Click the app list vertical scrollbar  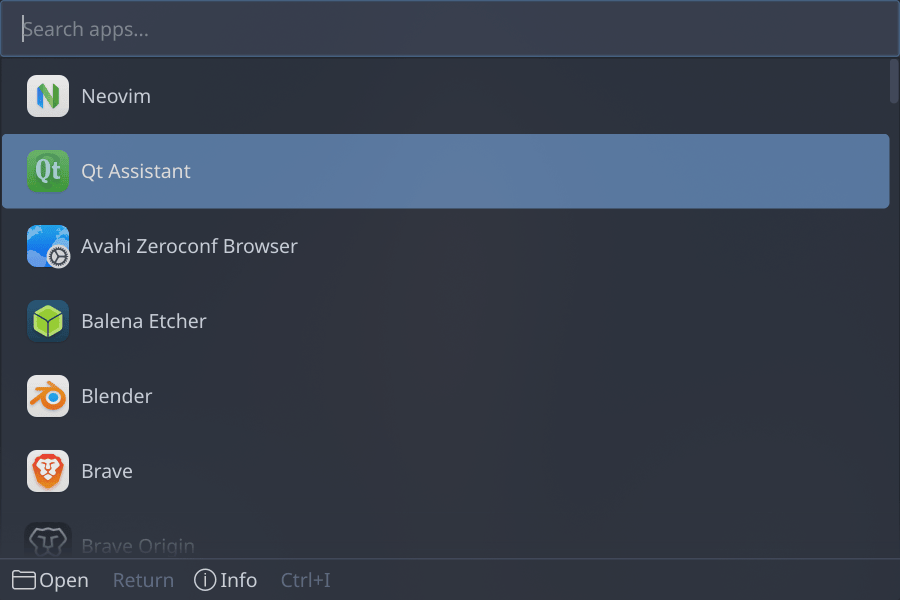[894, 81]
